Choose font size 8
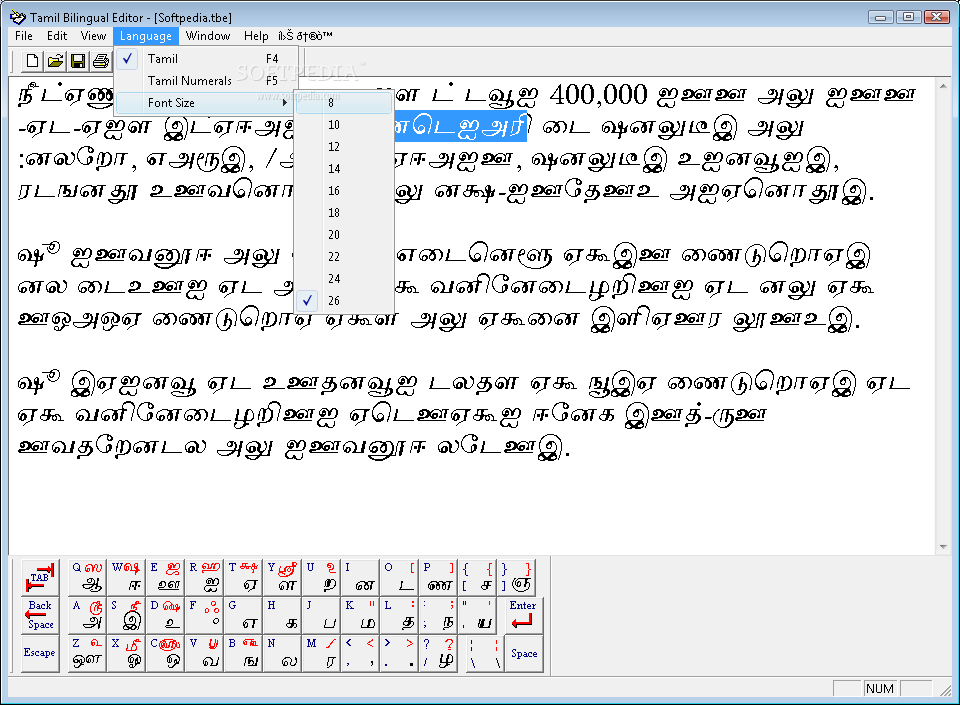Image resolution: width=960 pixels, height=705 pixels. click(x=344, y=103)
